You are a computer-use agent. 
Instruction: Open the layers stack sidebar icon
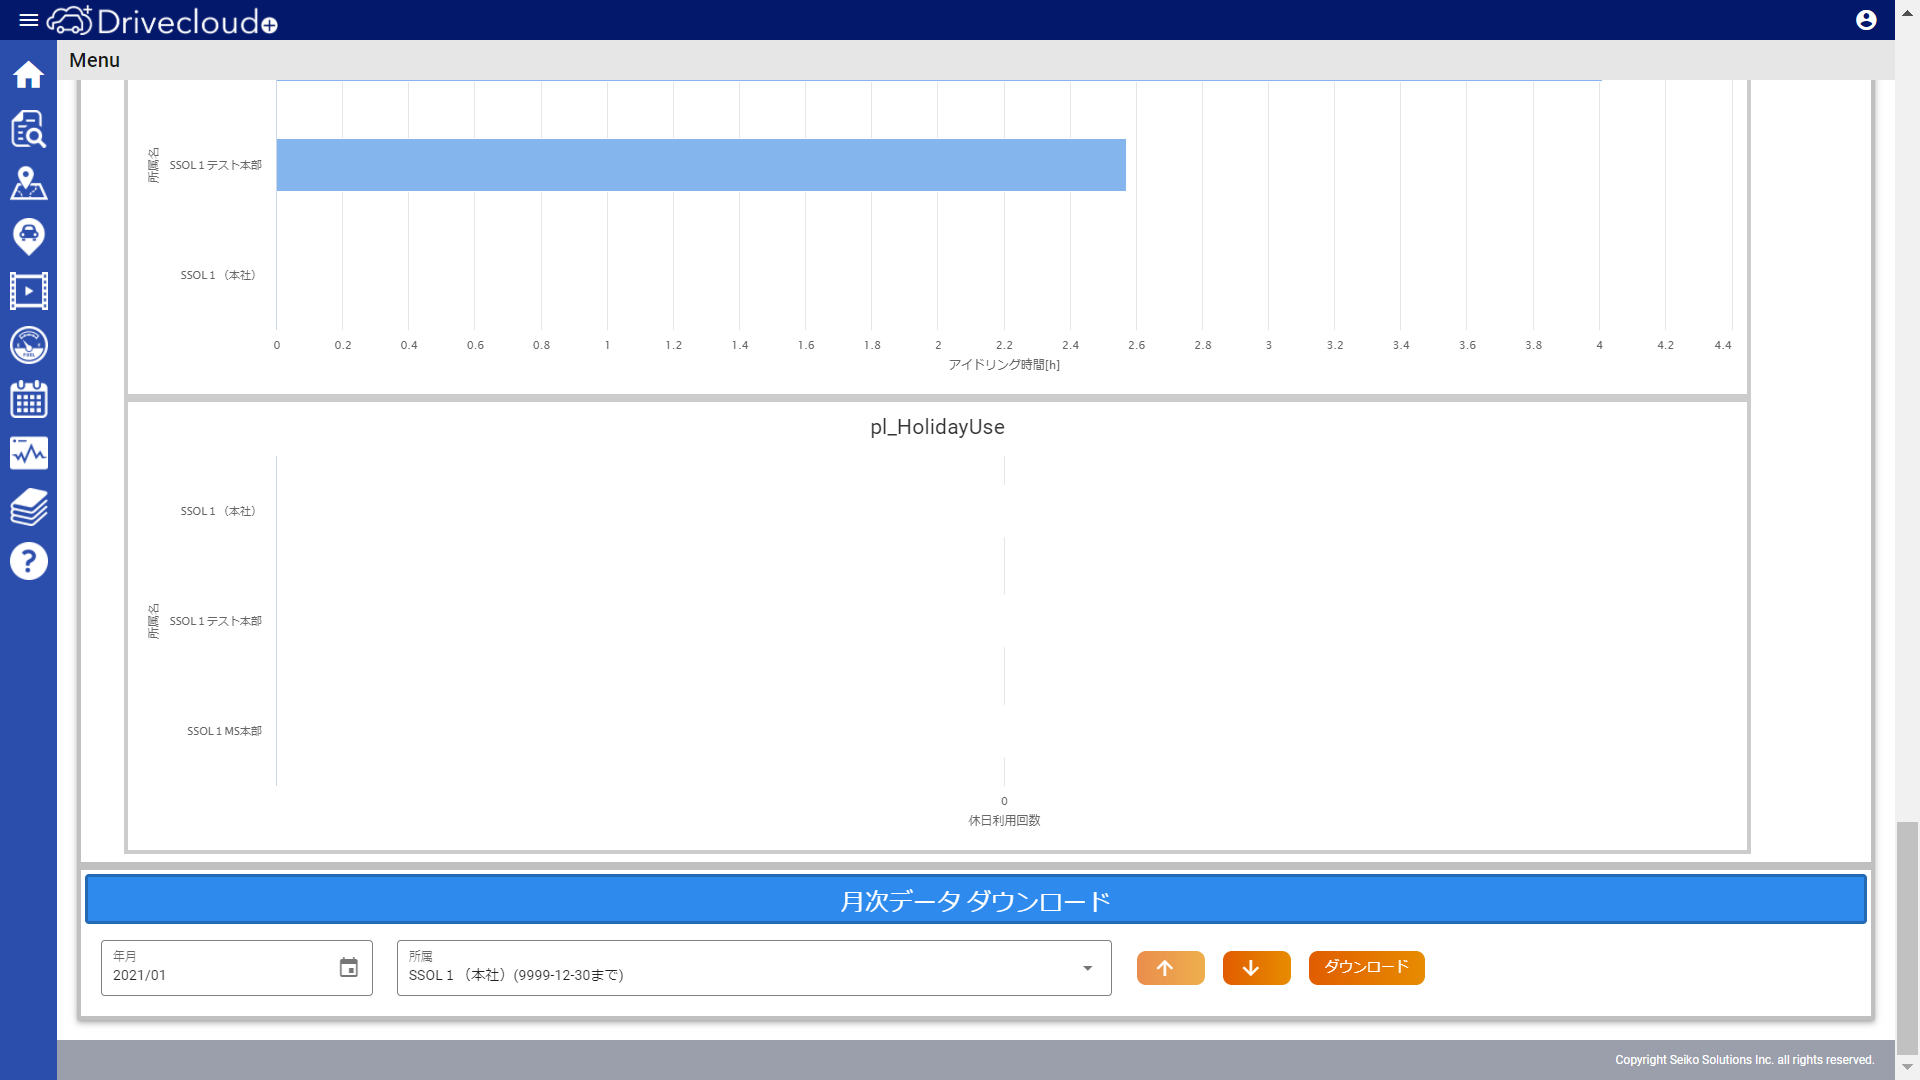28,507
